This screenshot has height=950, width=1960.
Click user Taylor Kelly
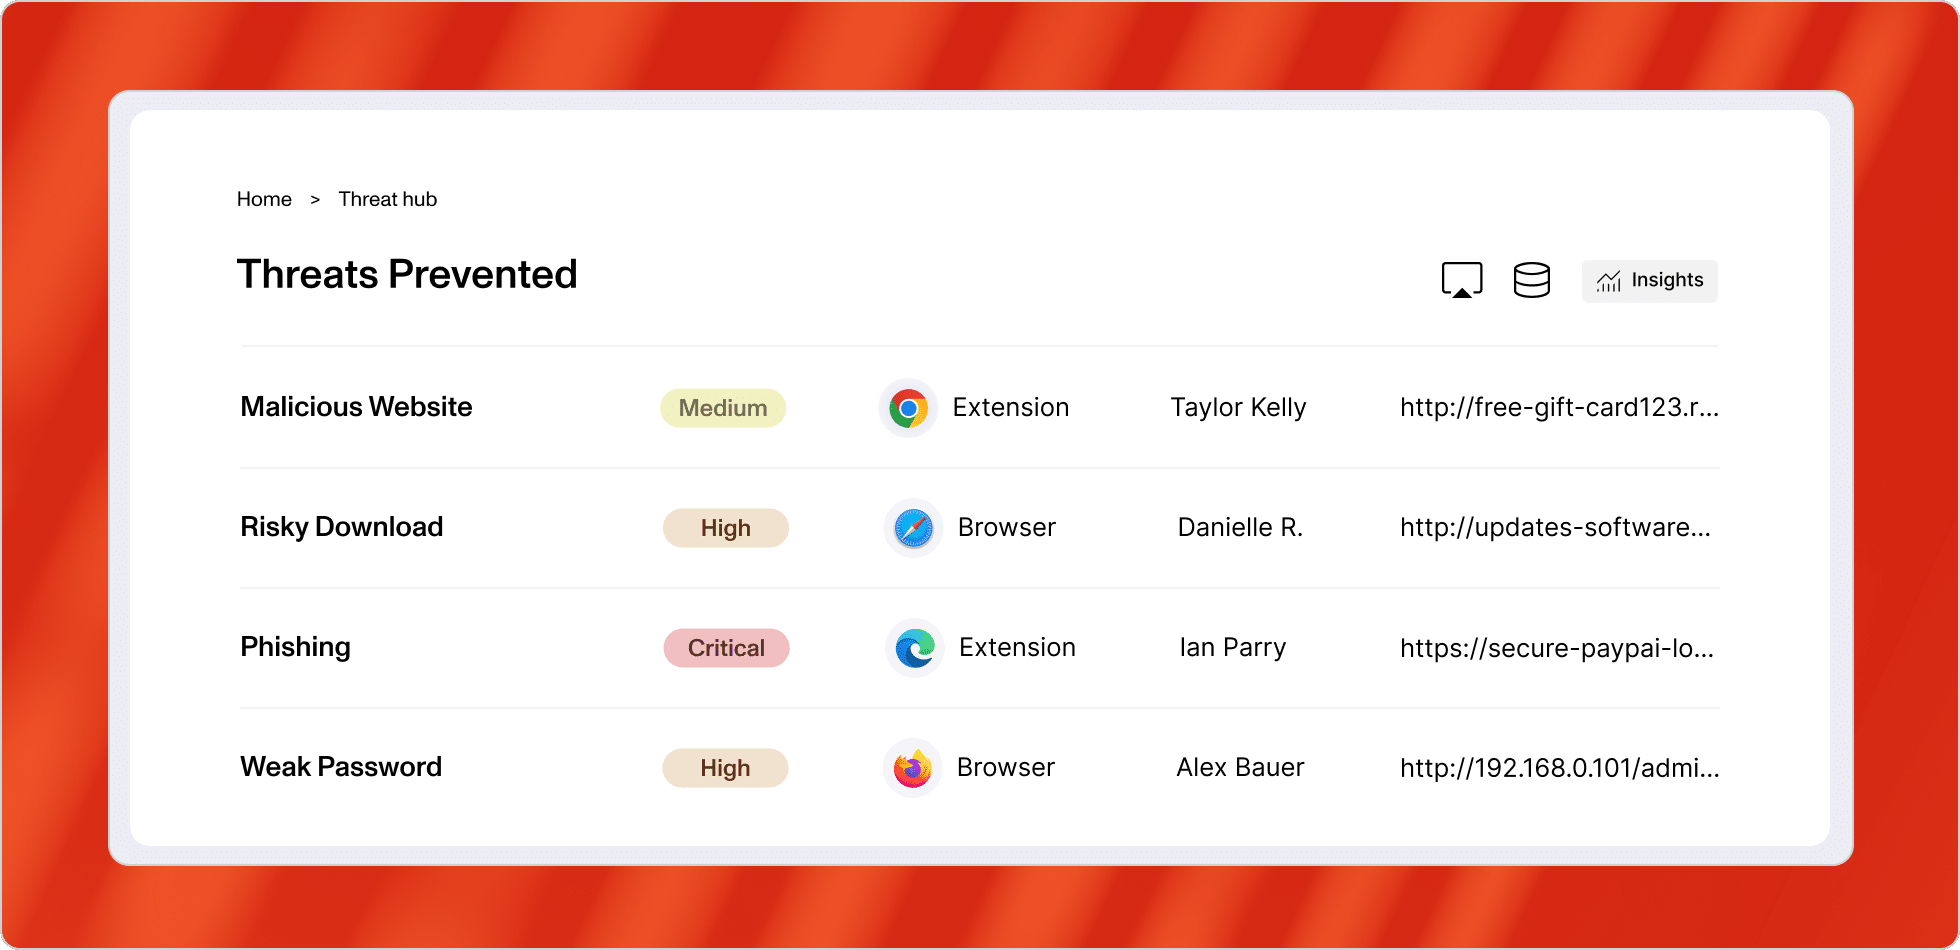[1238, 407]
